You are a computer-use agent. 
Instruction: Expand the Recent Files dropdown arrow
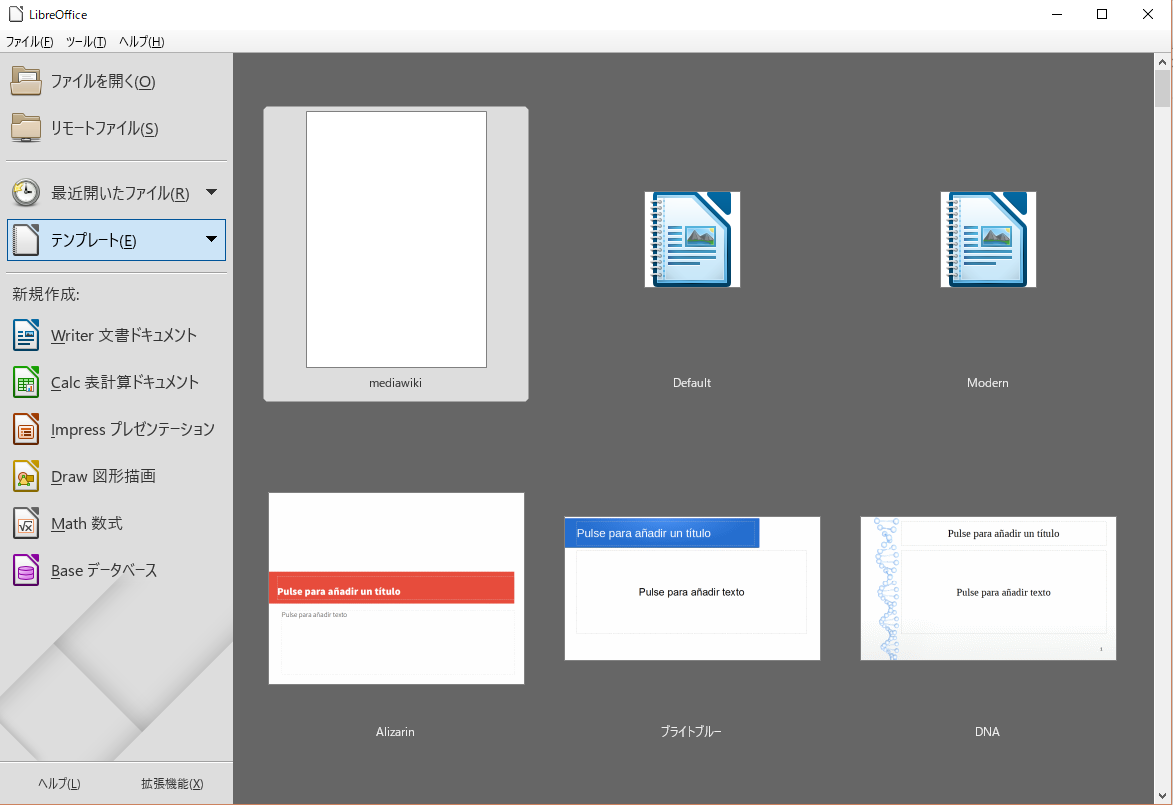click(x=212, y=192)
